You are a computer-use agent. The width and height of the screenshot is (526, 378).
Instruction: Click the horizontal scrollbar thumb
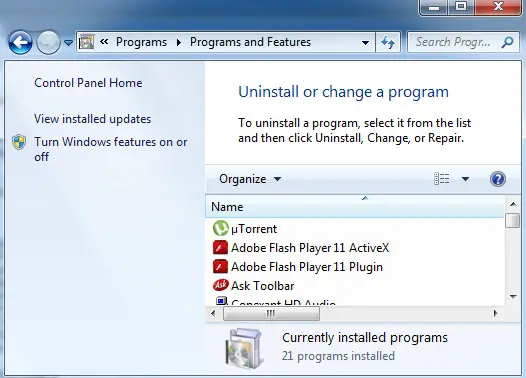271,313
